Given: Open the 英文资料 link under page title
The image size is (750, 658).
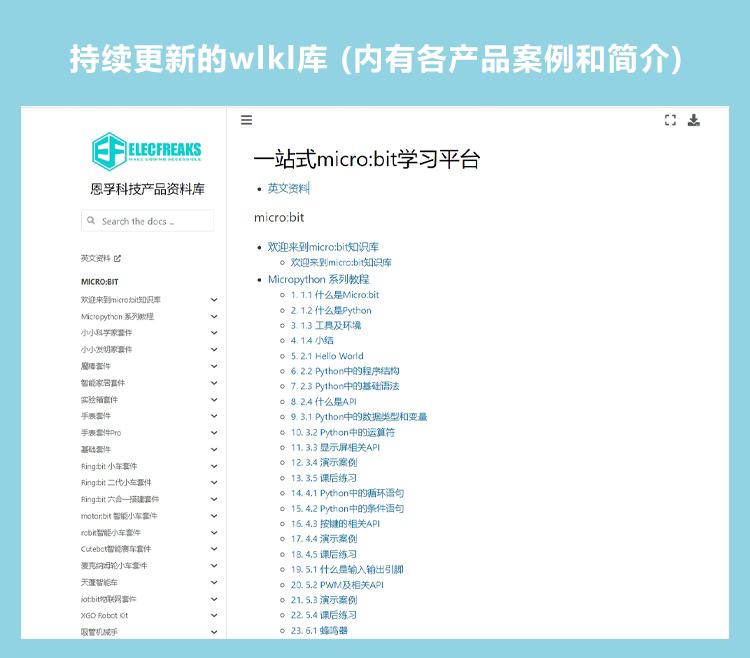Looking at the screenshot, I should (x=288, y=188).
